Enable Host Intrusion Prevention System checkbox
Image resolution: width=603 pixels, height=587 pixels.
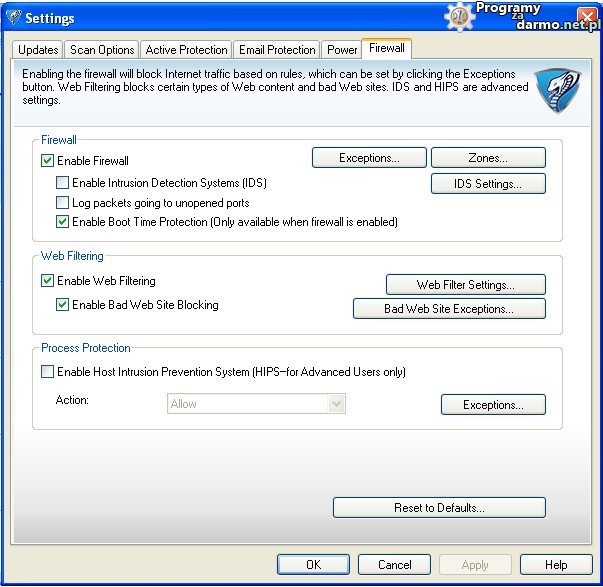(x=48, y=372)
